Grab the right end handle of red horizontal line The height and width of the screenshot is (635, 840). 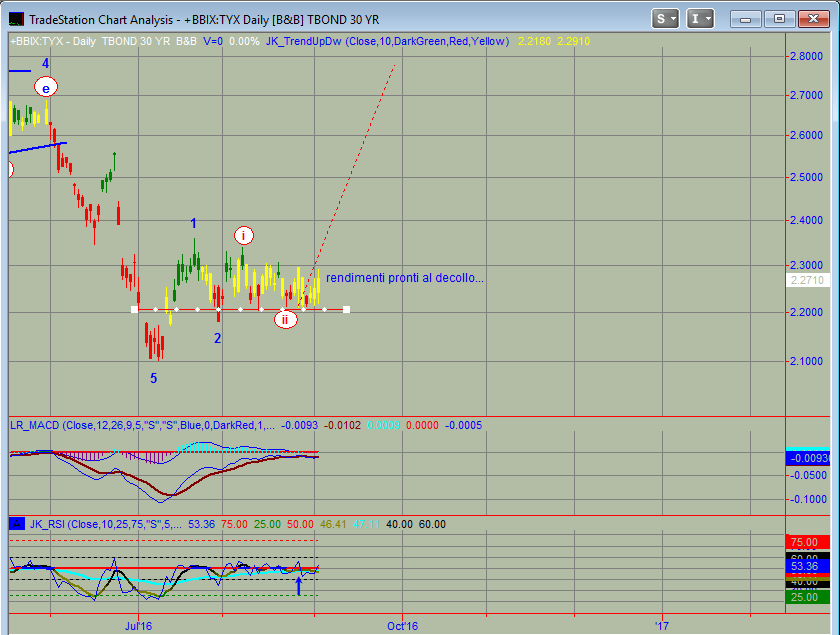click(347, 310)
